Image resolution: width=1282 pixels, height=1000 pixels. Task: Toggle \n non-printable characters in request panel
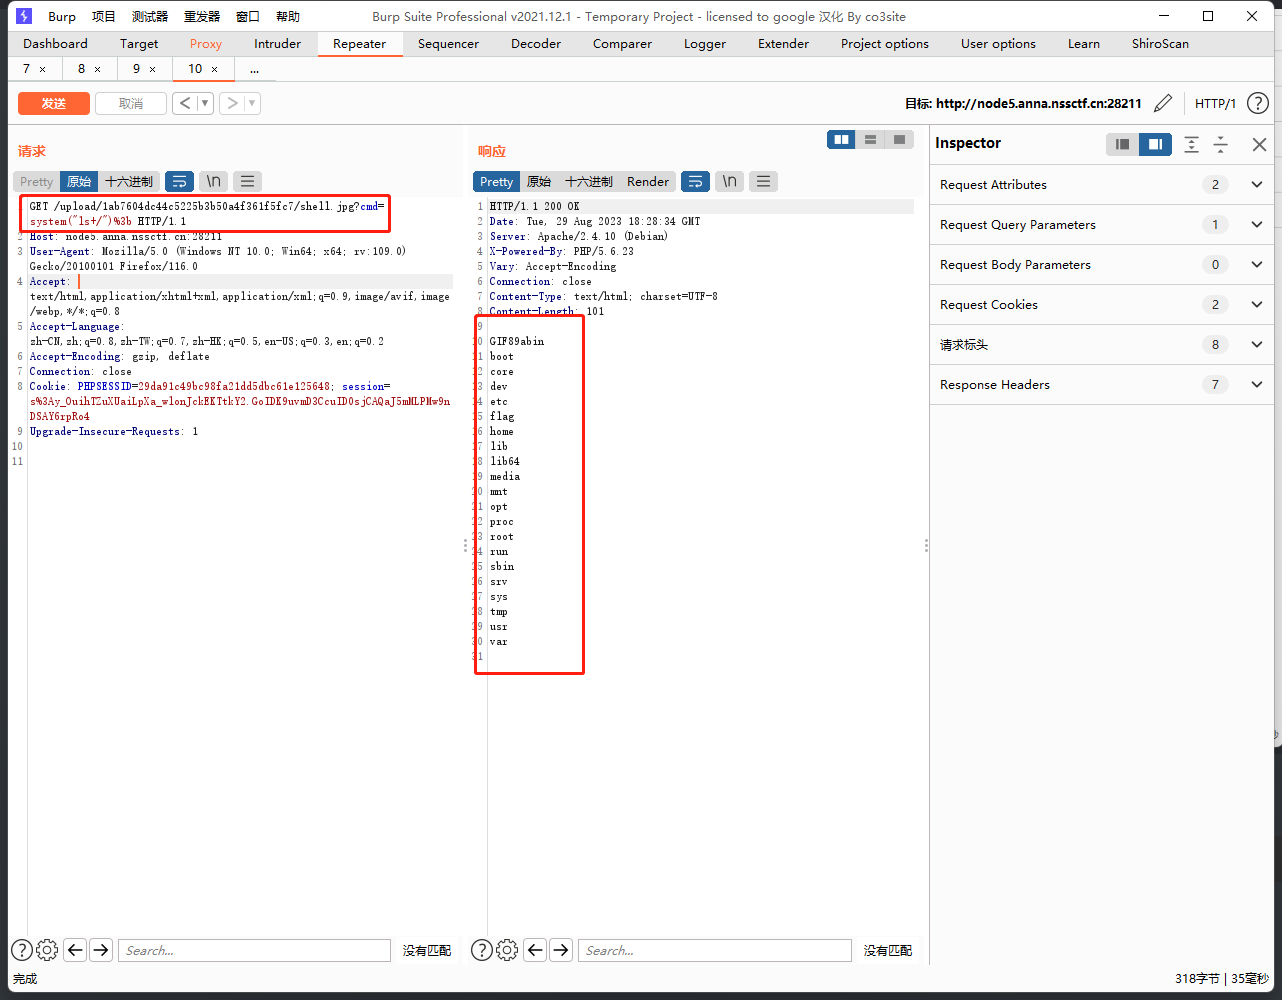[213, 181]
